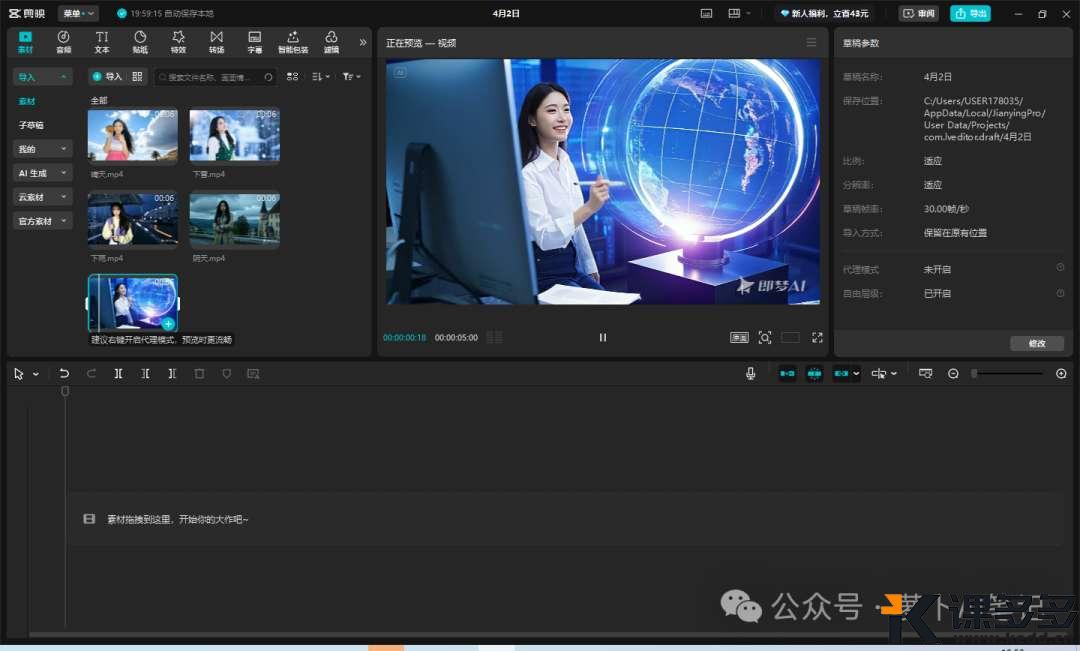Redo the last action
The image size is (1080, 651).
coord(91,373)
